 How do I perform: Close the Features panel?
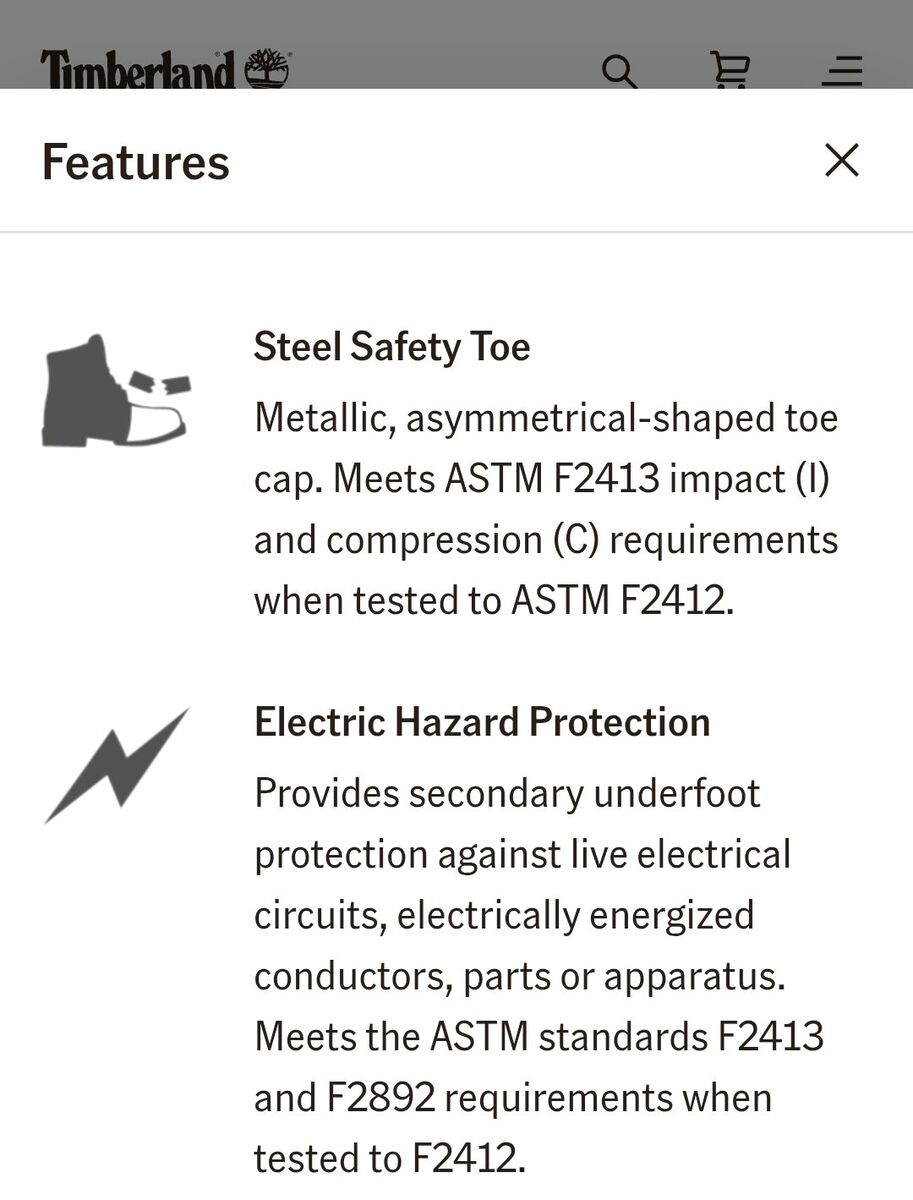pyautogui.click(x=841, y=160)
